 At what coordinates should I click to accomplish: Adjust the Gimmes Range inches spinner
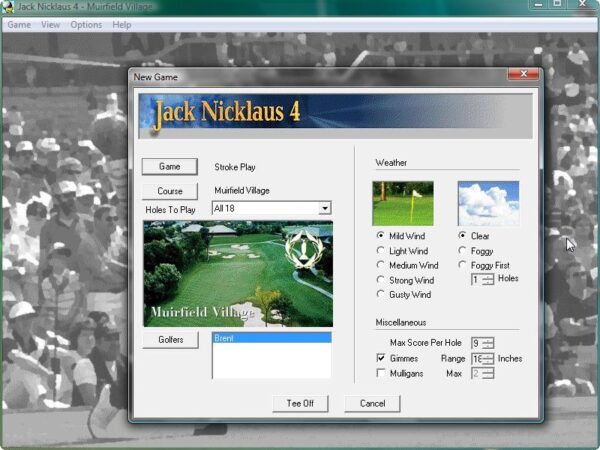click(x=489, y=358)
